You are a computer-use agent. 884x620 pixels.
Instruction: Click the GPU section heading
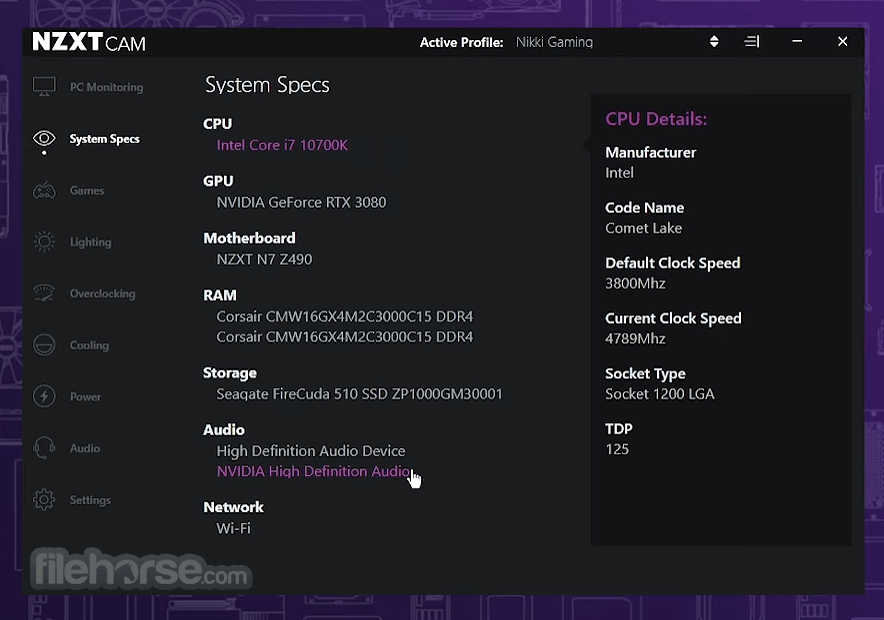(x=218, y=181)
